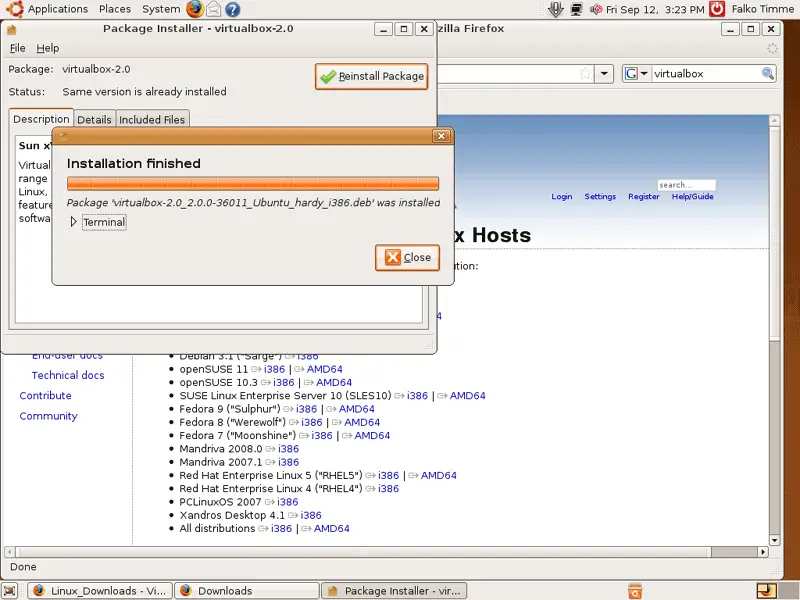
Task: Click the Show Desktop icon in bottom panel
Action: 10,591
